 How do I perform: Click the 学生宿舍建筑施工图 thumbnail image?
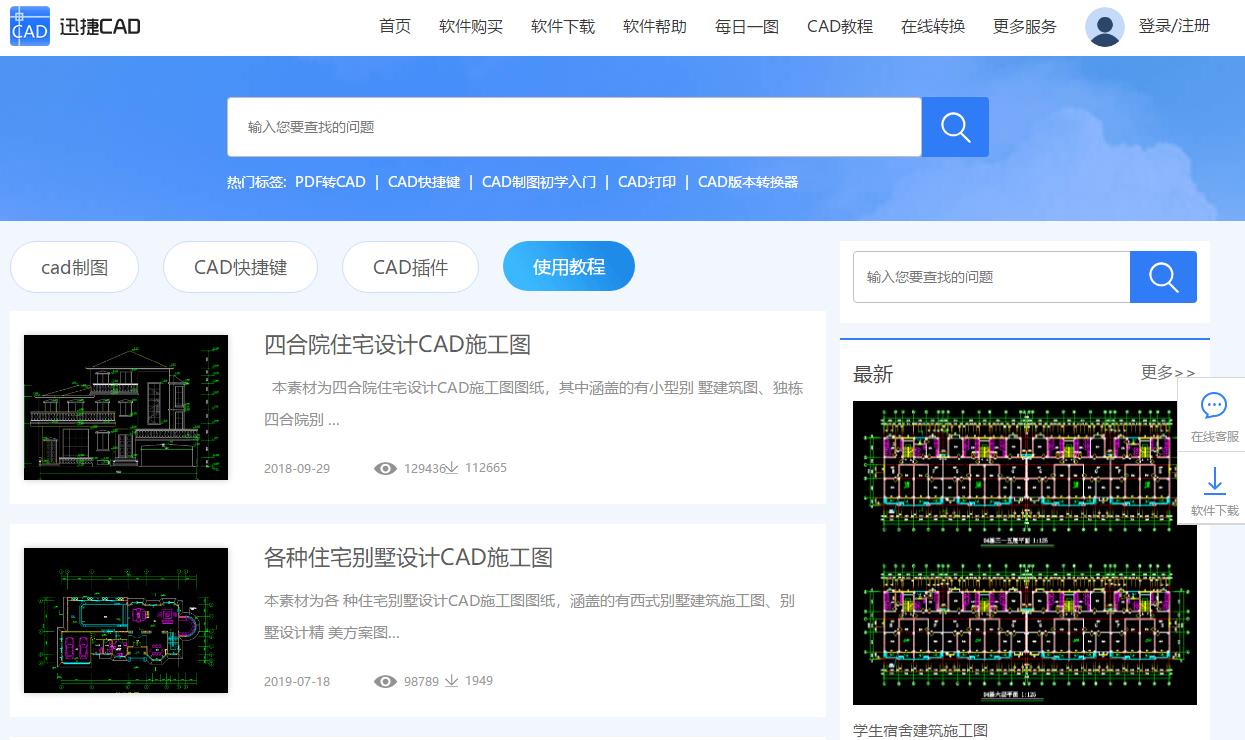[x=1024, y=552]
